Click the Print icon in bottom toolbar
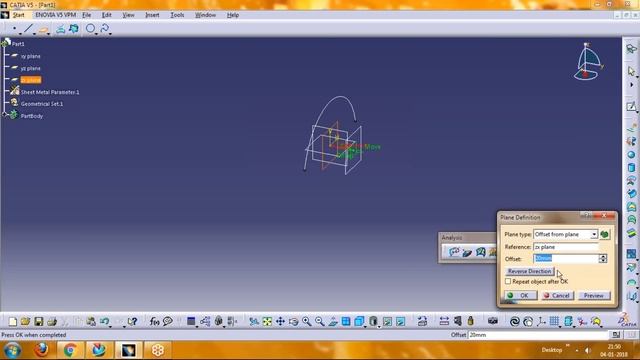Viewport: 640px width, 360px height. coord(52,322)
